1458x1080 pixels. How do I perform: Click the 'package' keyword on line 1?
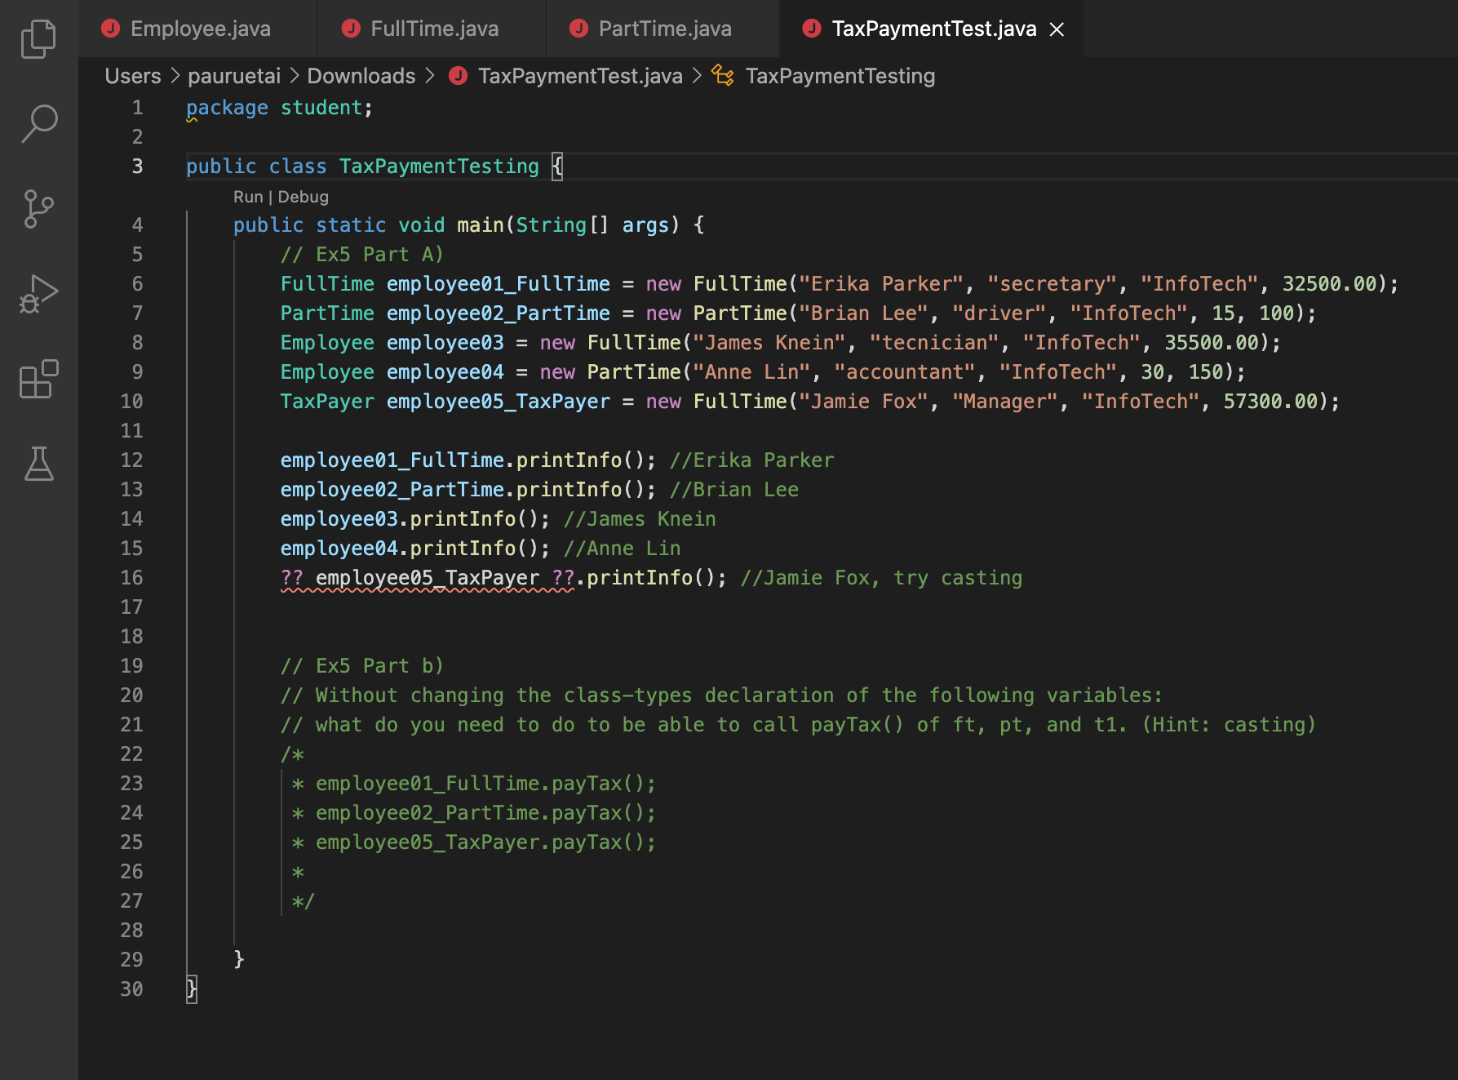pos(227,108)
